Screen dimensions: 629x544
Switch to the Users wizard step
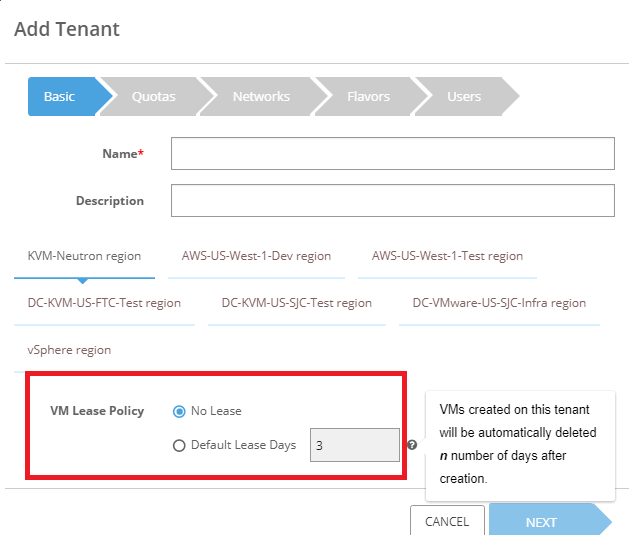[464, 97]
